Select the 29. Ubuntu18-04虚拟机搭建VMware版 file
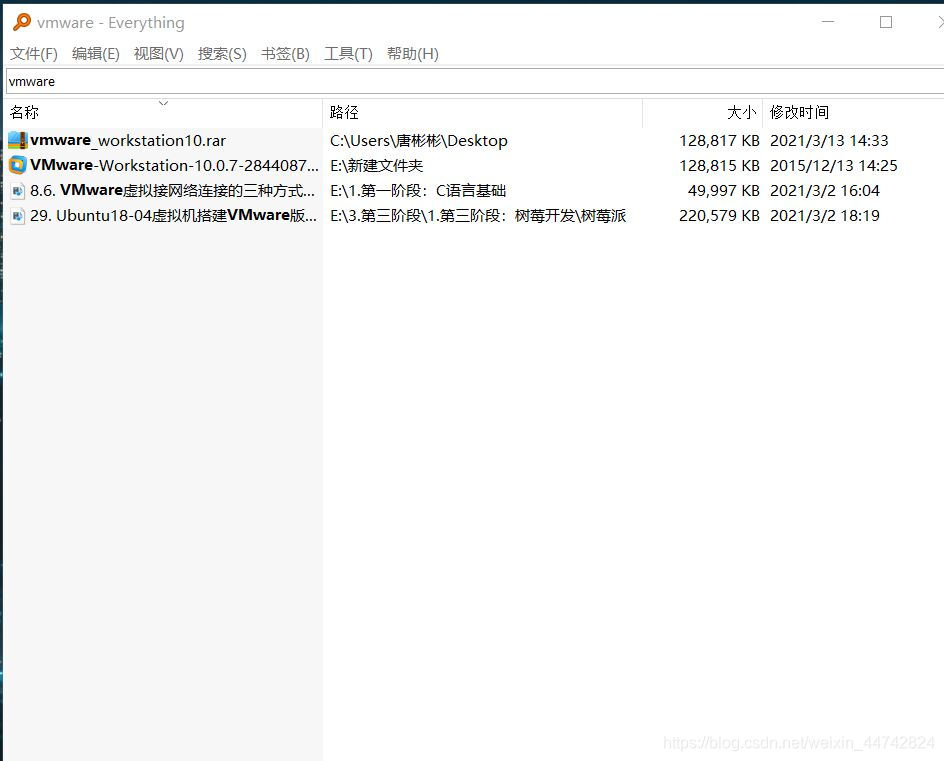The image size is (944, 761). tap(173, 216)
